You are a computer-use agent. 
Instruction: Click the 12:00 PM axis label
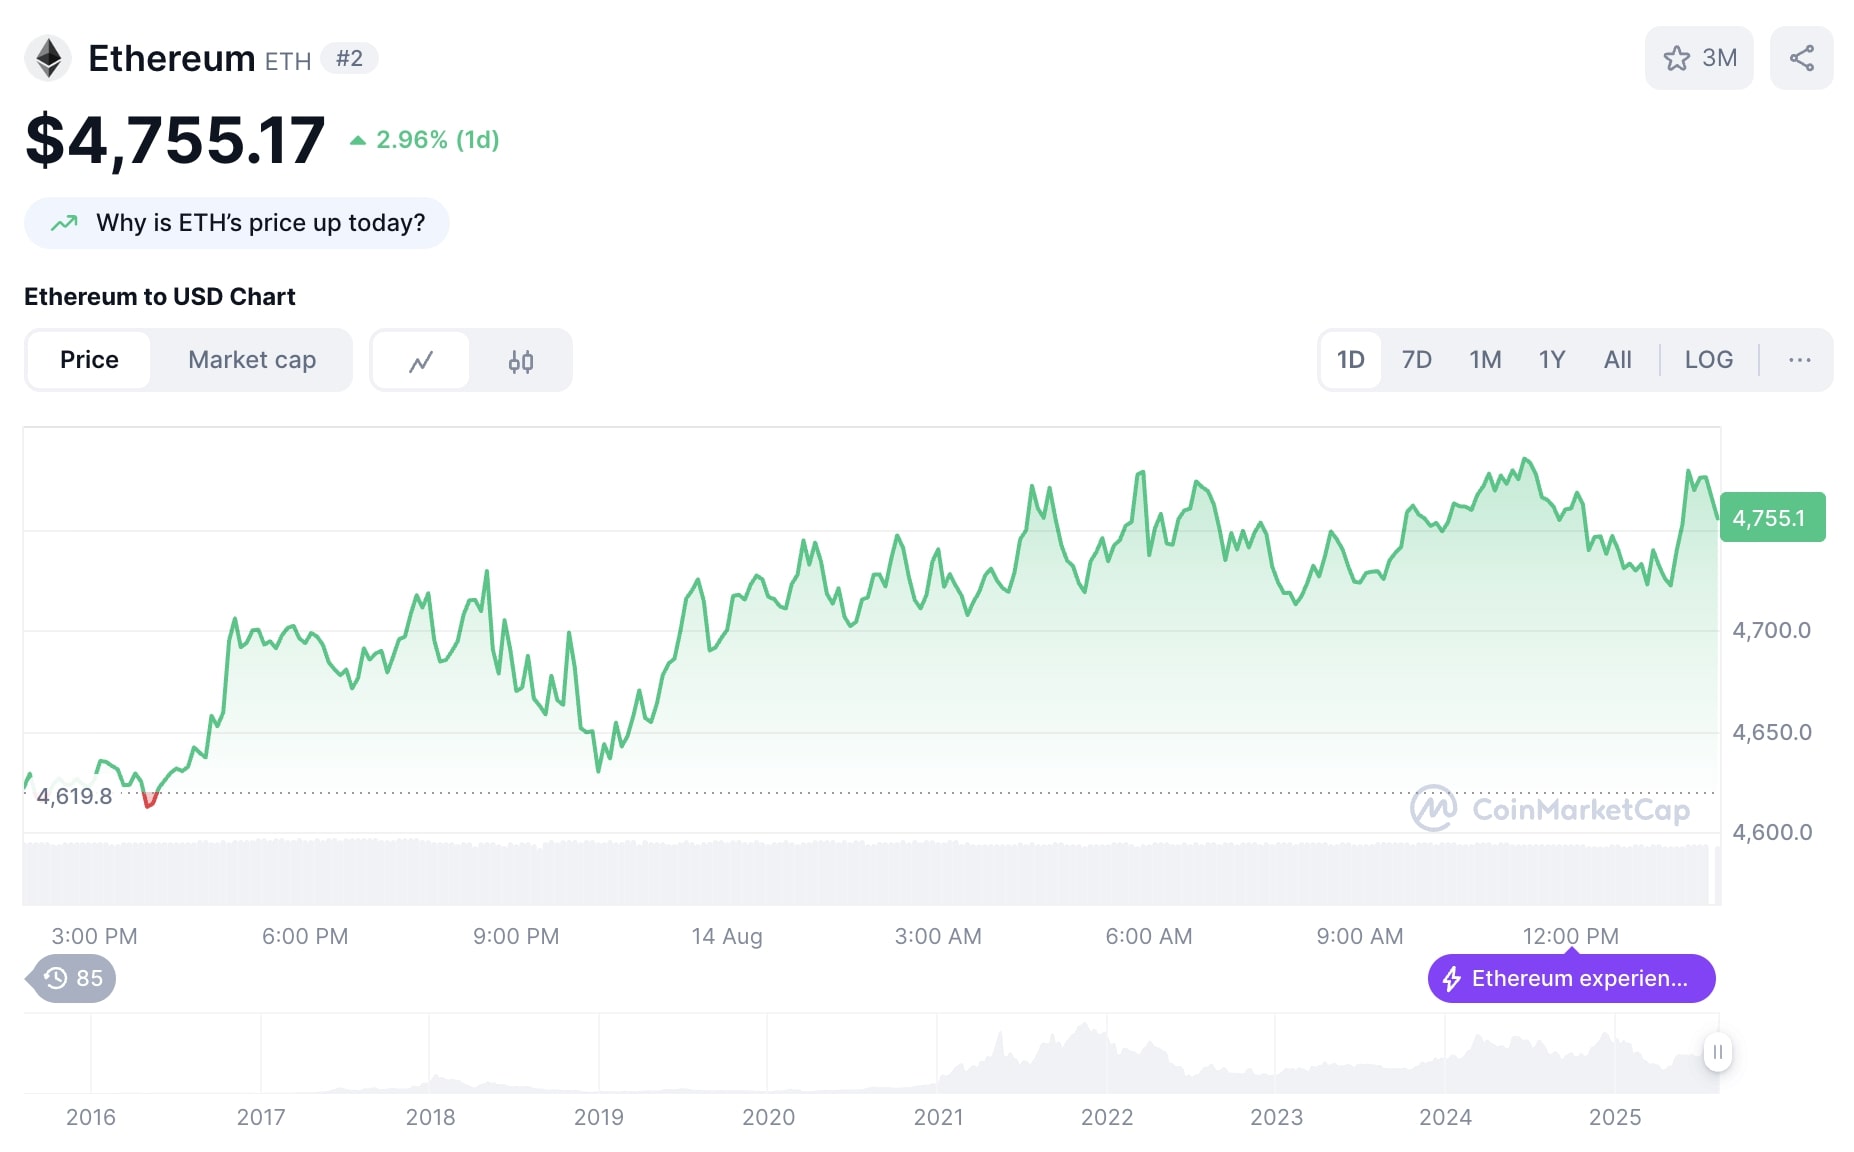[1570, 937]
